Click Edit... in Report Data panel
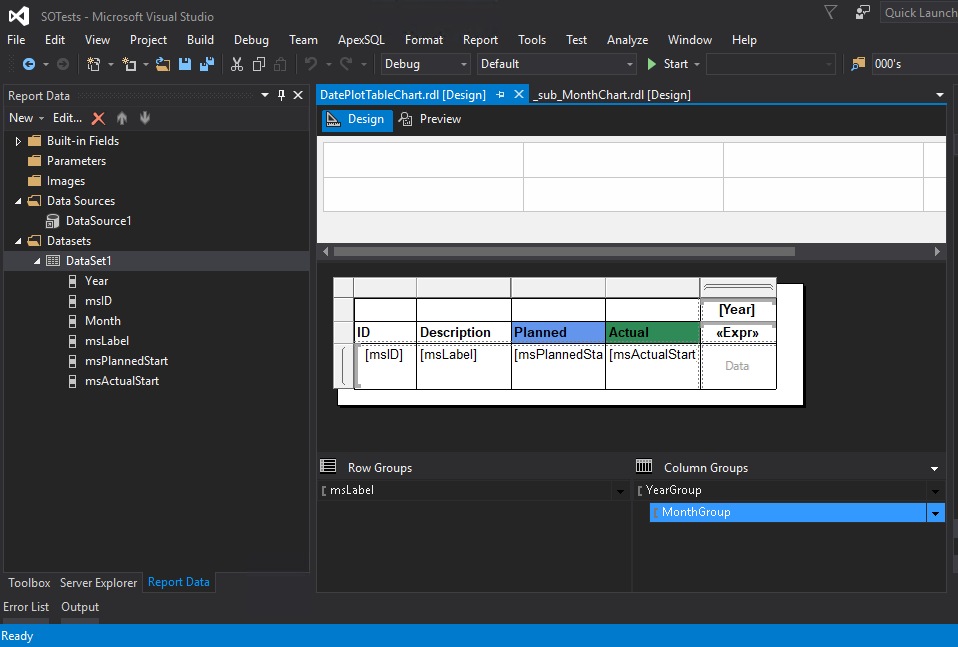 [67, 118]
